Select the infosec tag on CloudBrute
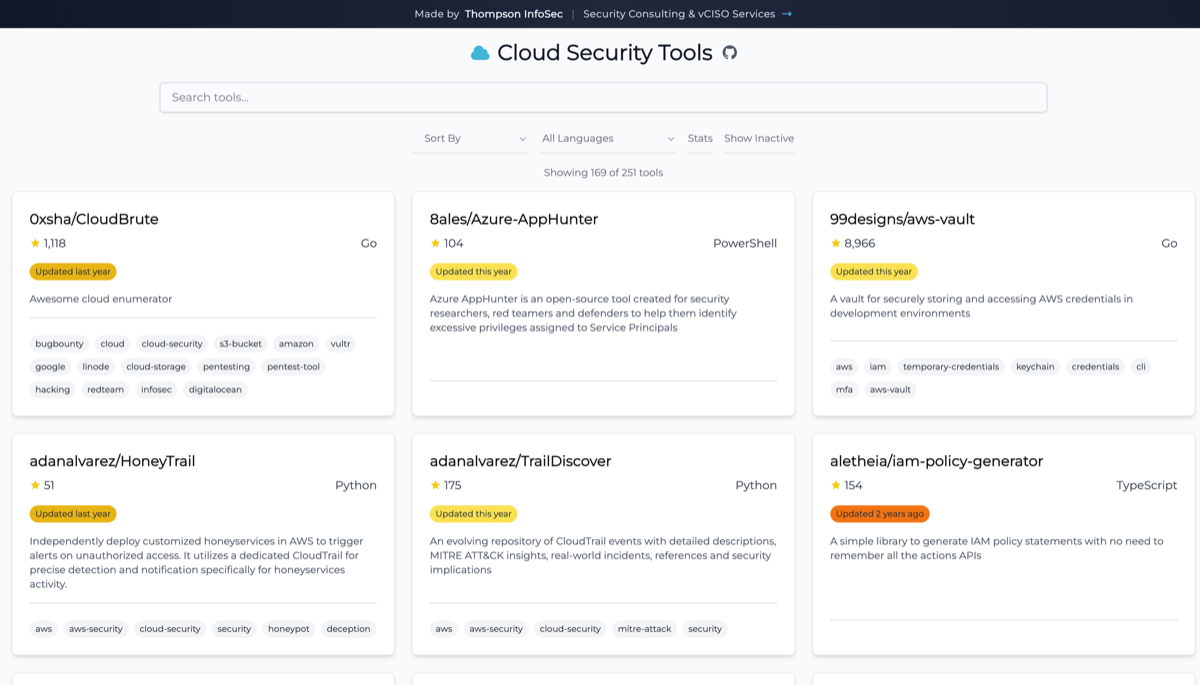The image size is (1200, 685). point(156,390)
